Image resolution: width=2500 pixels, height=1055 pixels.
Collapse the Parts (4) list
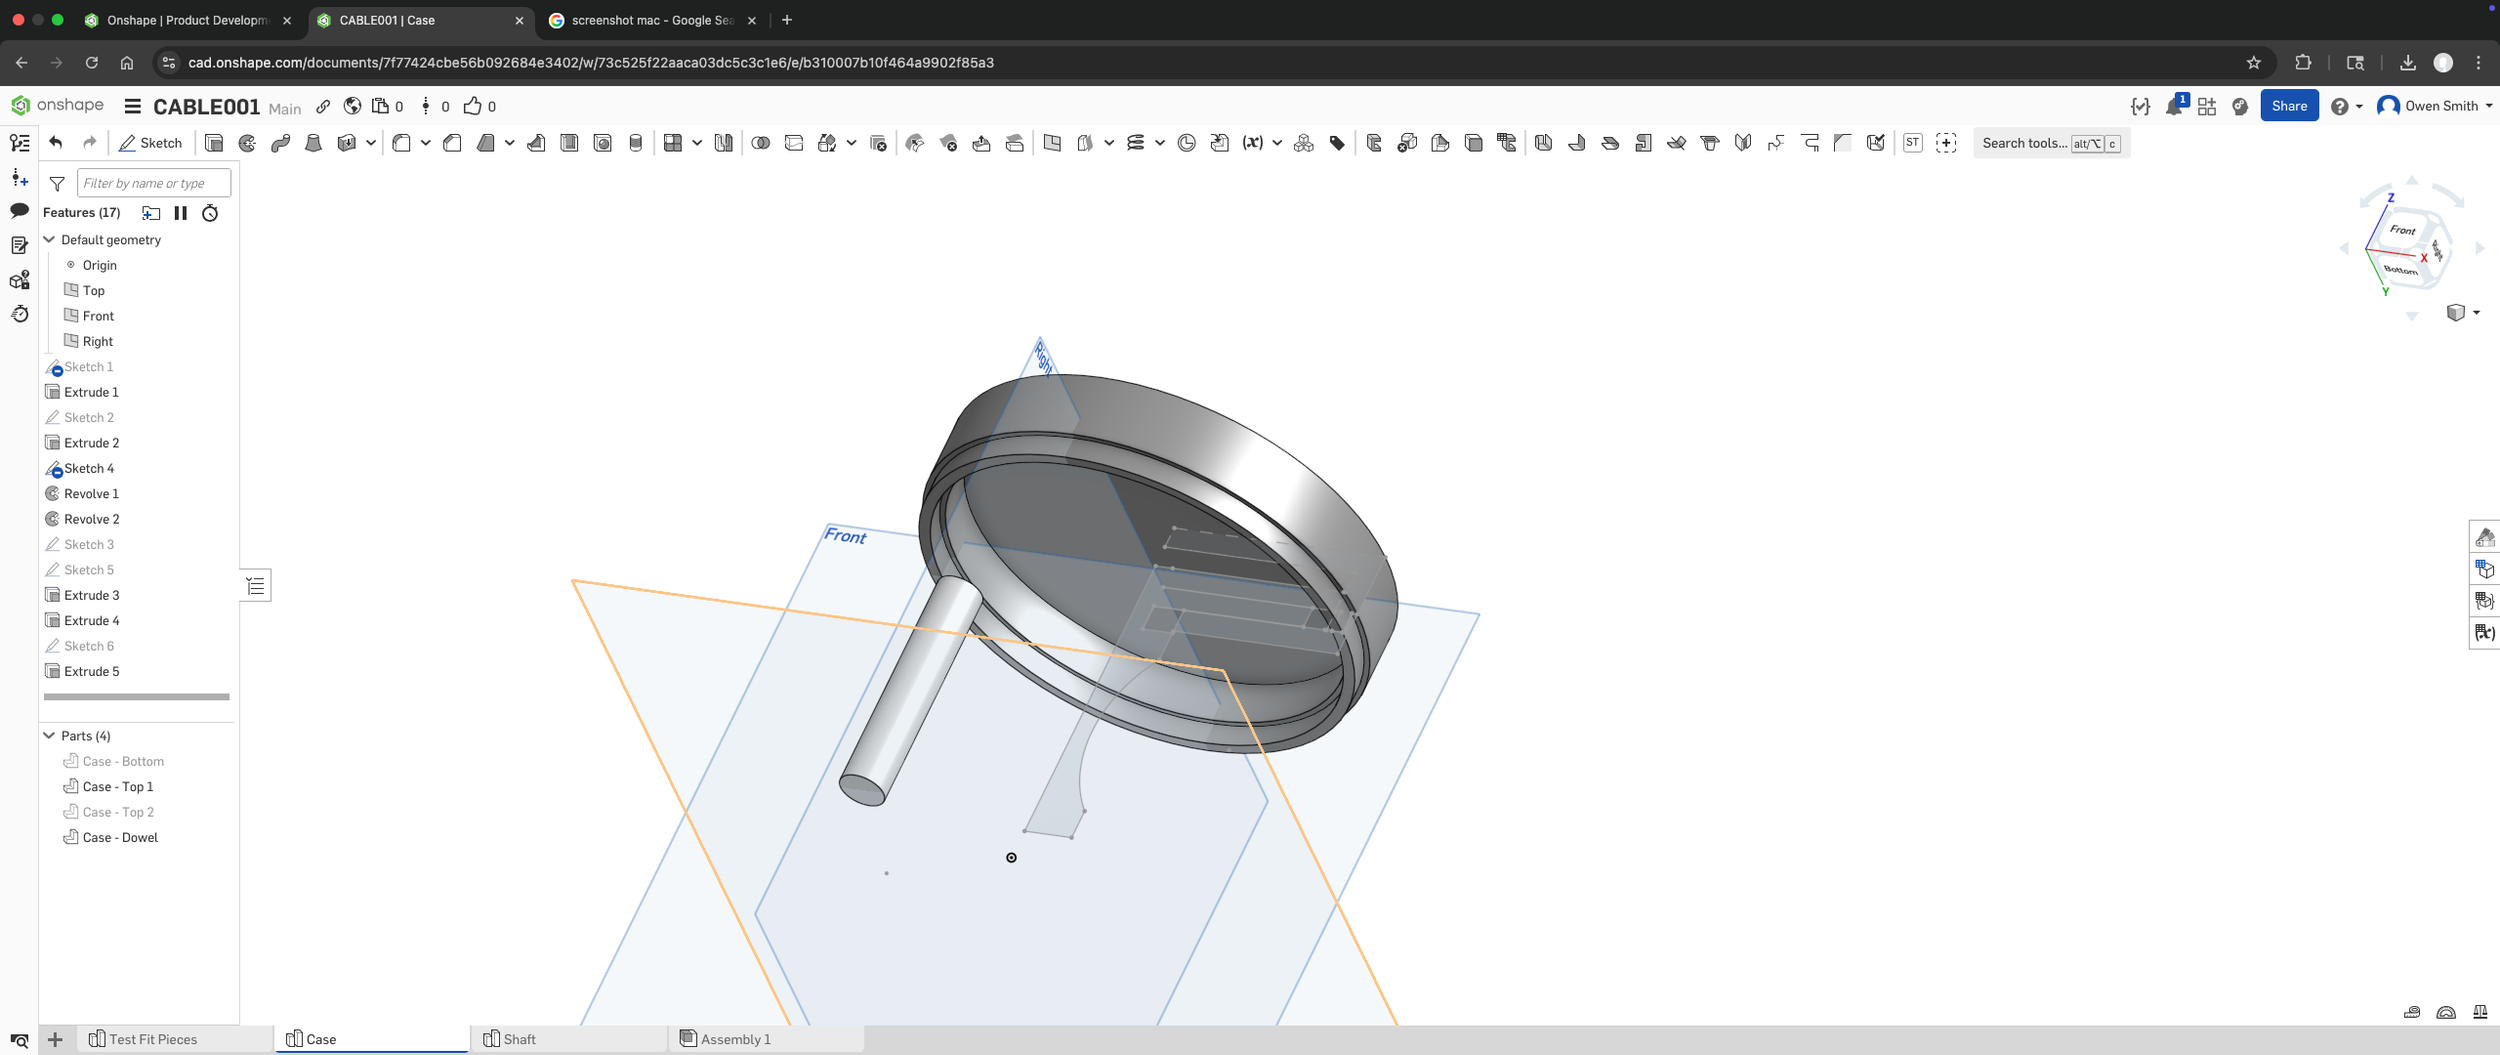click(x=49, y=735)
